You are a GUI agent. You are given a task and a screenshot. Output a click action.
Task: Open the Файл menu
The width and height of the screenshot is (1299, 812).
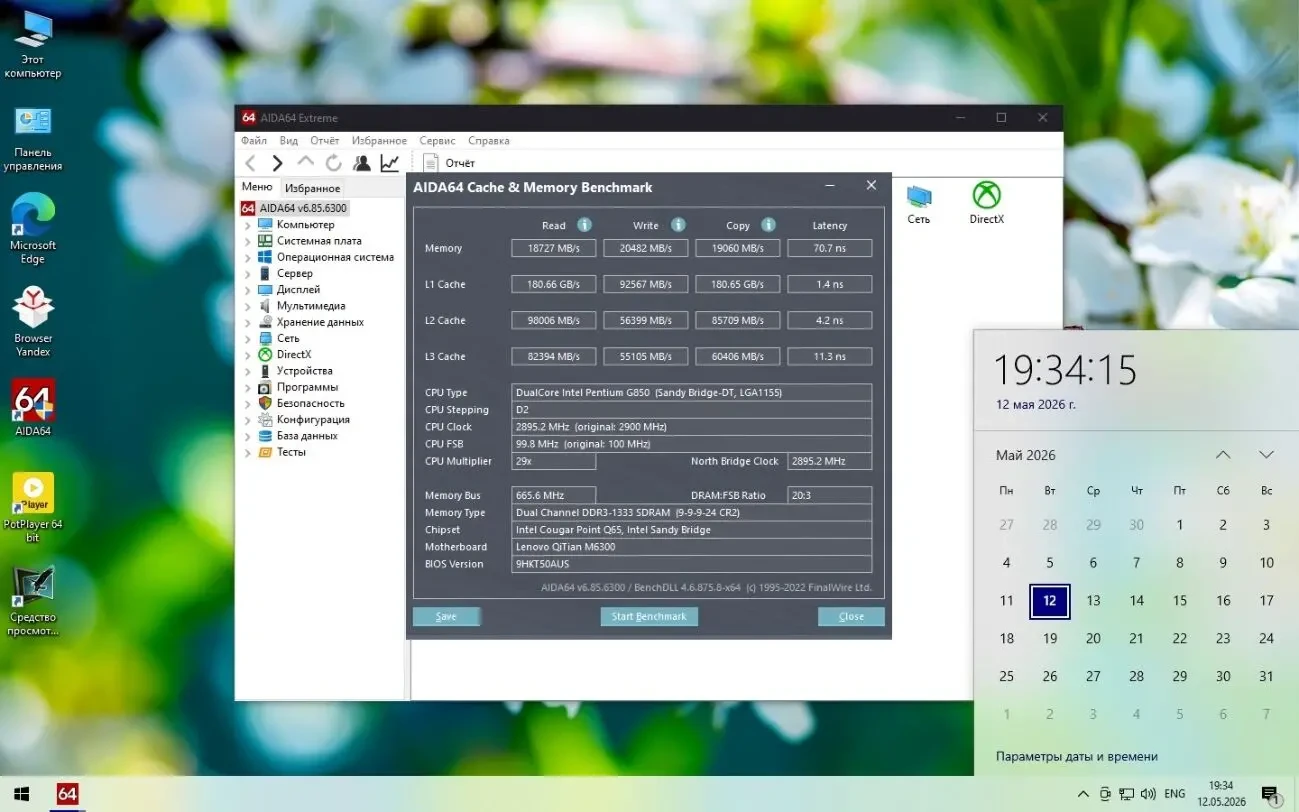coord(254,140)
